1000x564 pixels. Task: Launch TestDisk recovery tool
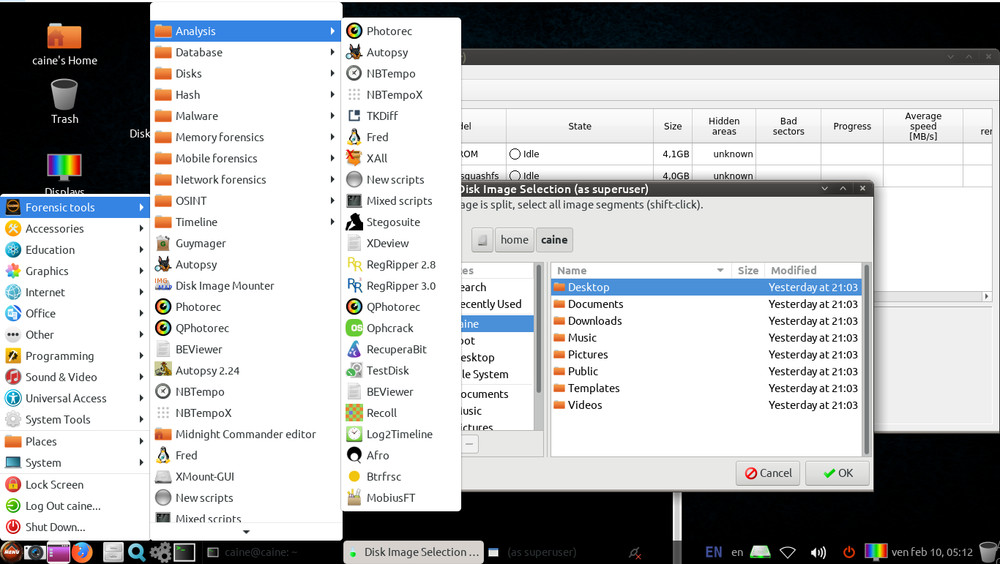[387, 370]
